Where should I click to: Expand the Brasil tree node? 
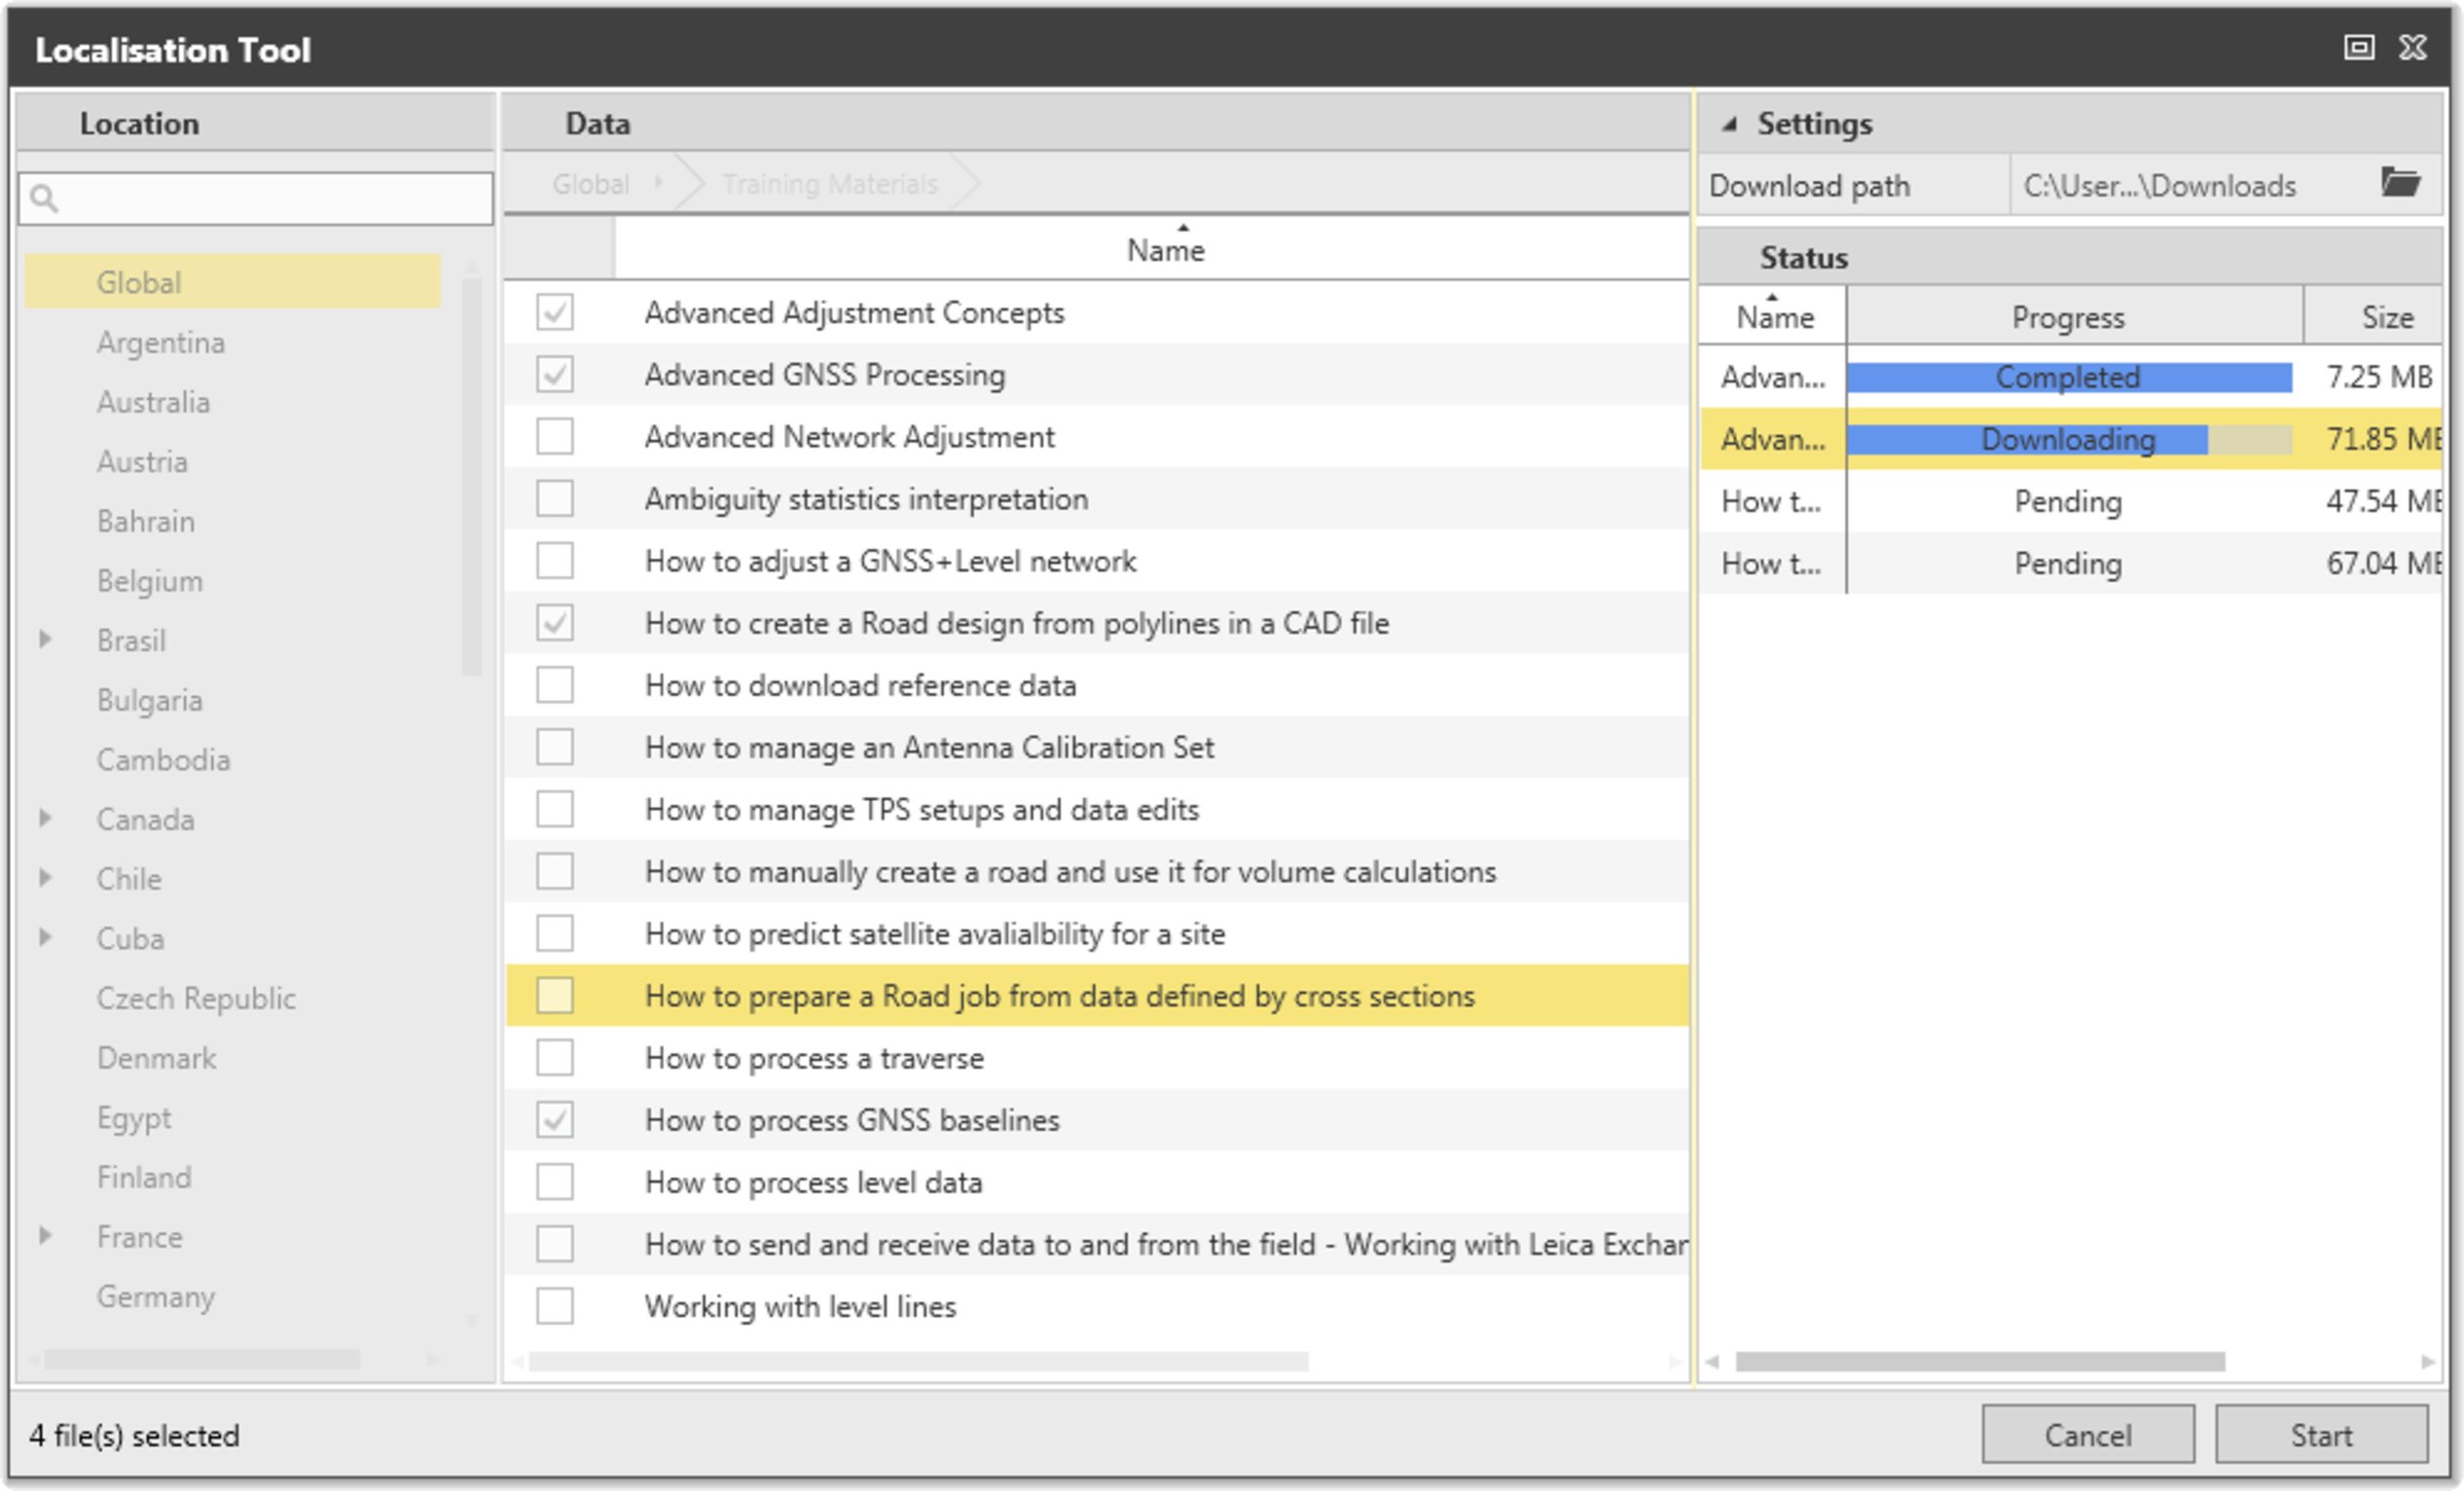pos(45,639)
